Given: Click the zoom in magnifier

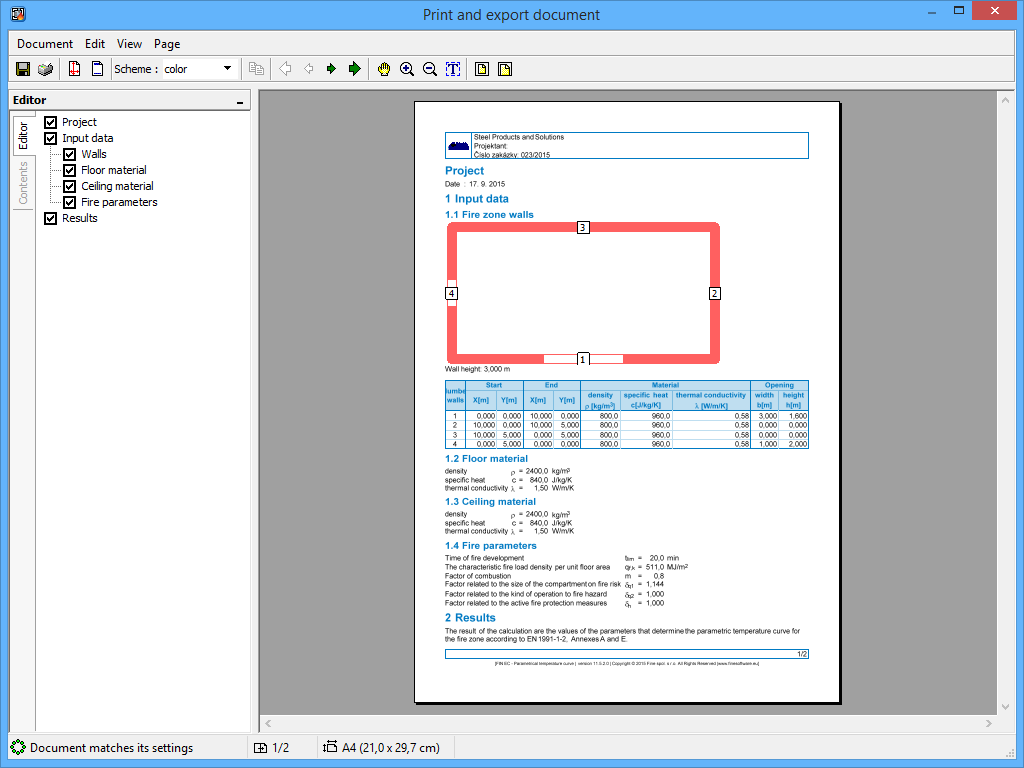Looking at the screenshot, I should tap(407, 69).
